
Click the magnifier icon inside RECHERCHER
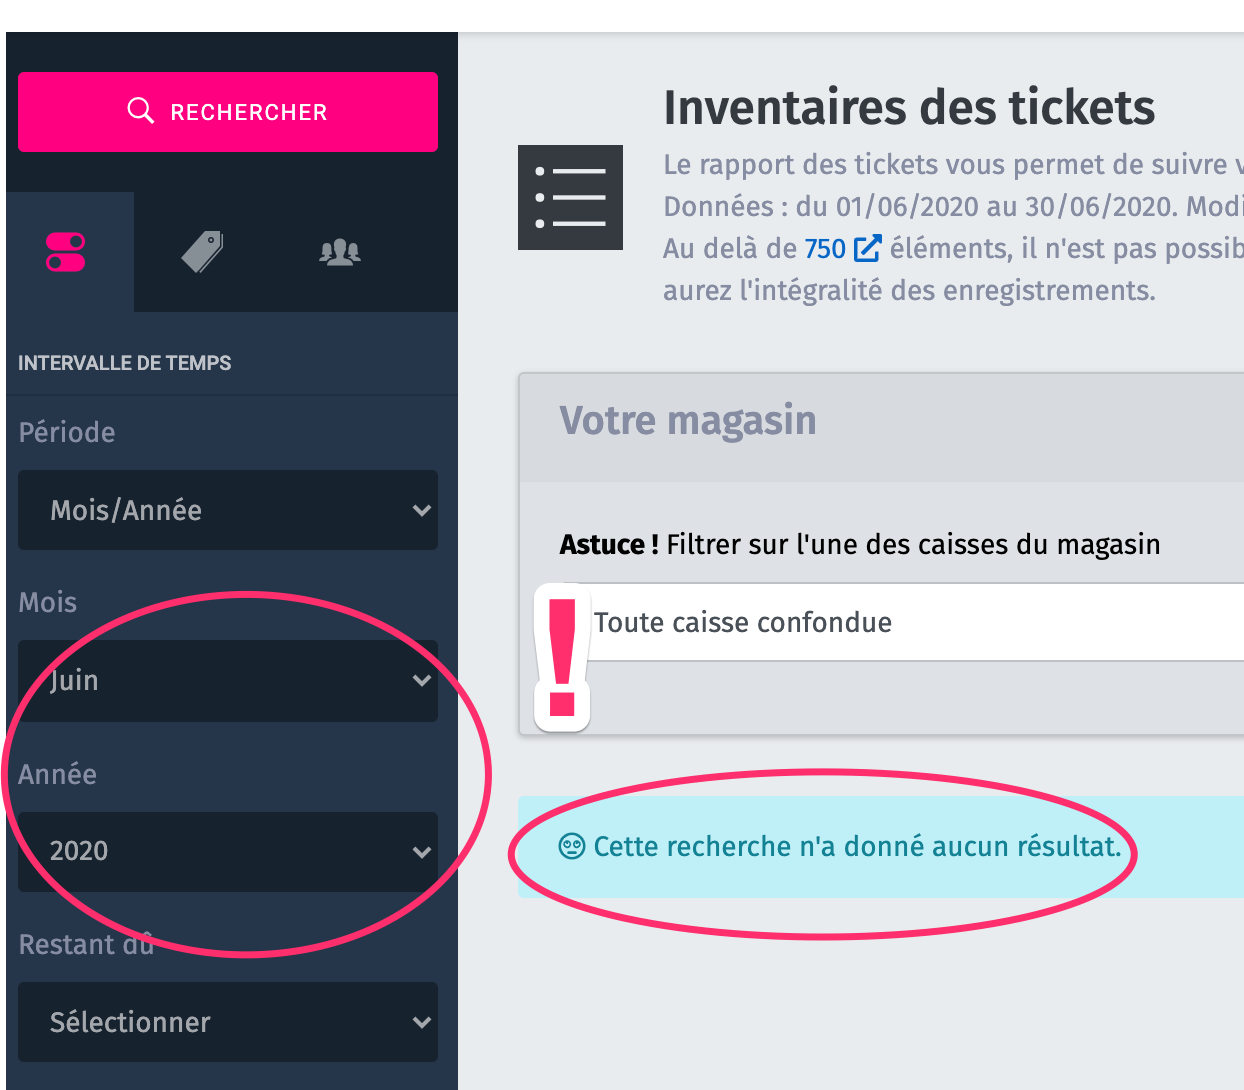point(141,111)
